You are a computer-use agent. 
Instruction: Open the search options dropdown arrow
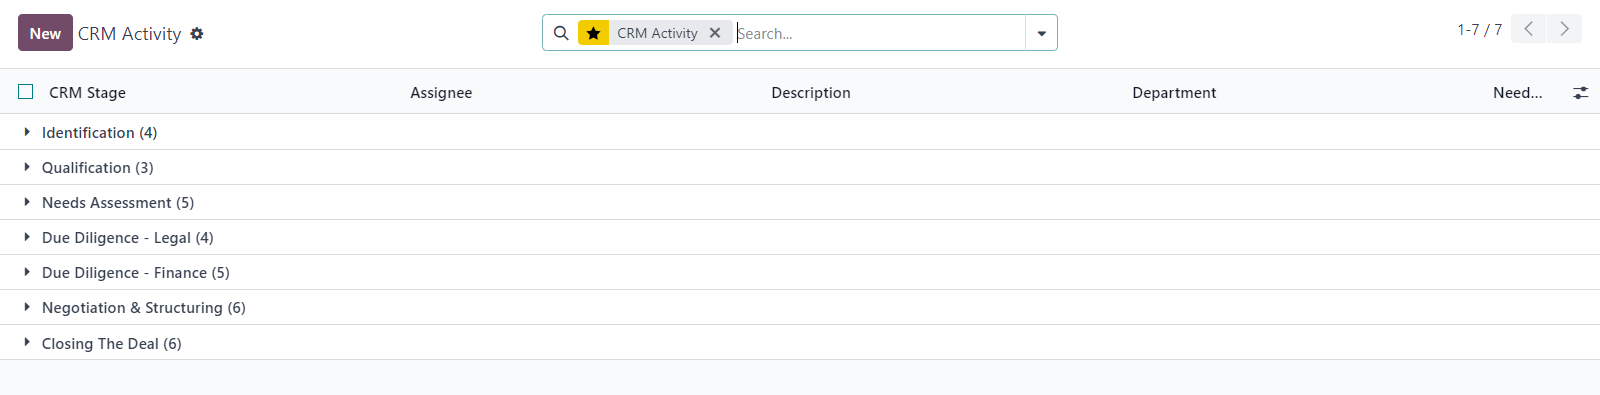point(1041,33)
